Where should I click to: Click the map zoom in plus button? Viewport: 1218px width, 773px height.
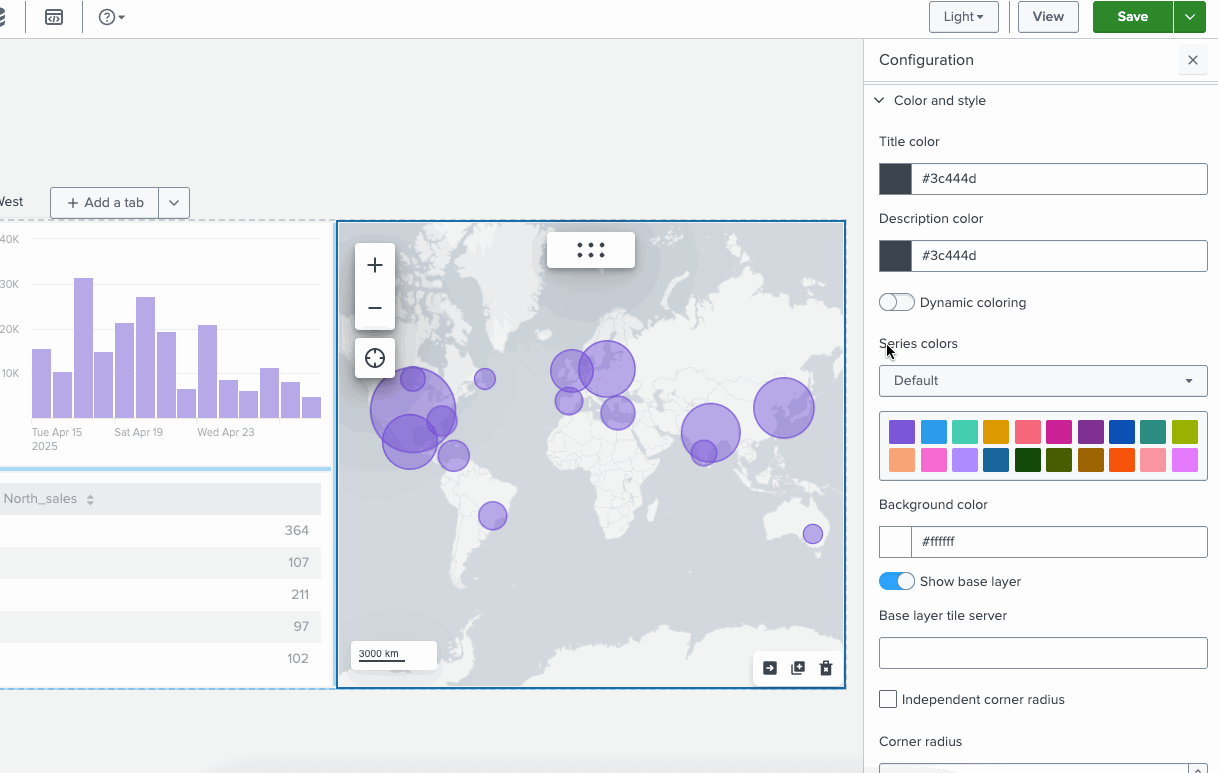pyautogui.click(x=375, y=265)
